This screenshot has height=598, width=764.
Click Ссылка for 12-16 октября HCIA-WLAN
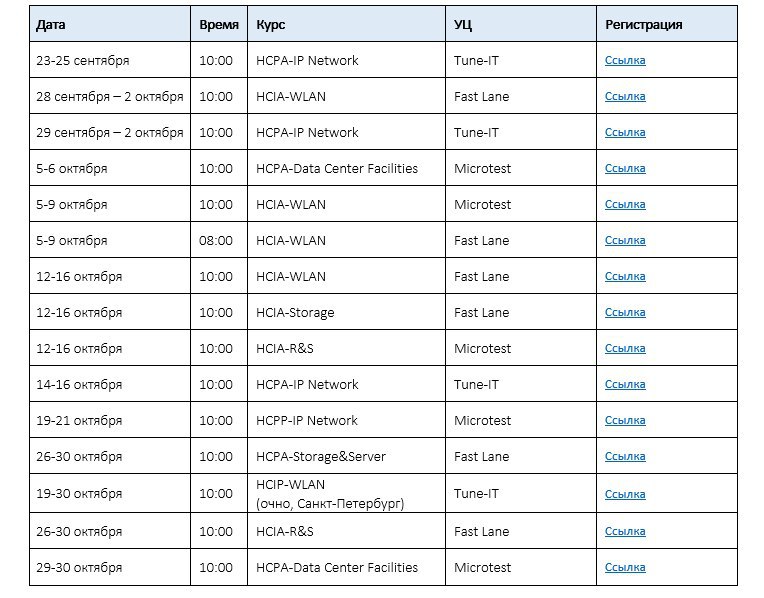click(x=625, y=276)
